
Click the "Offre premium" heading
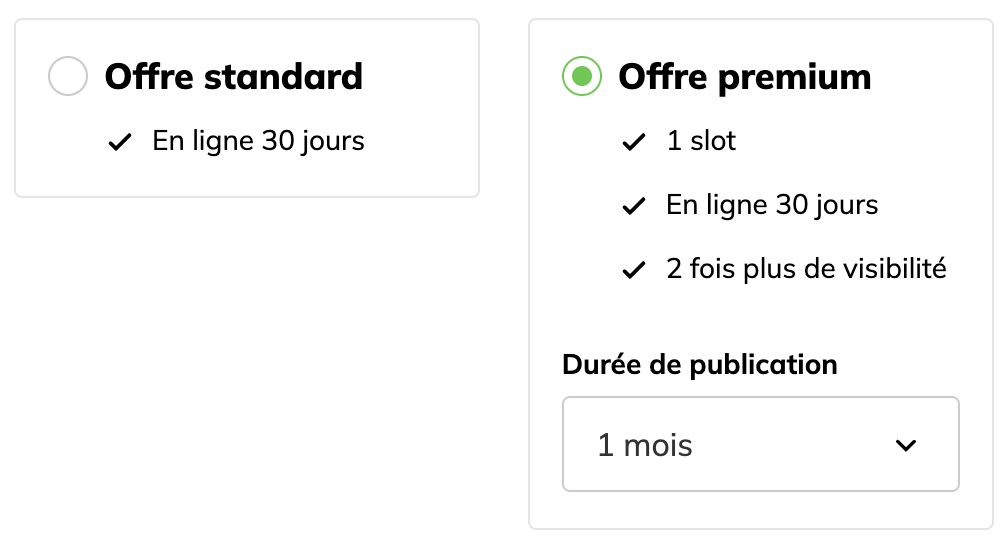(745, 77)
